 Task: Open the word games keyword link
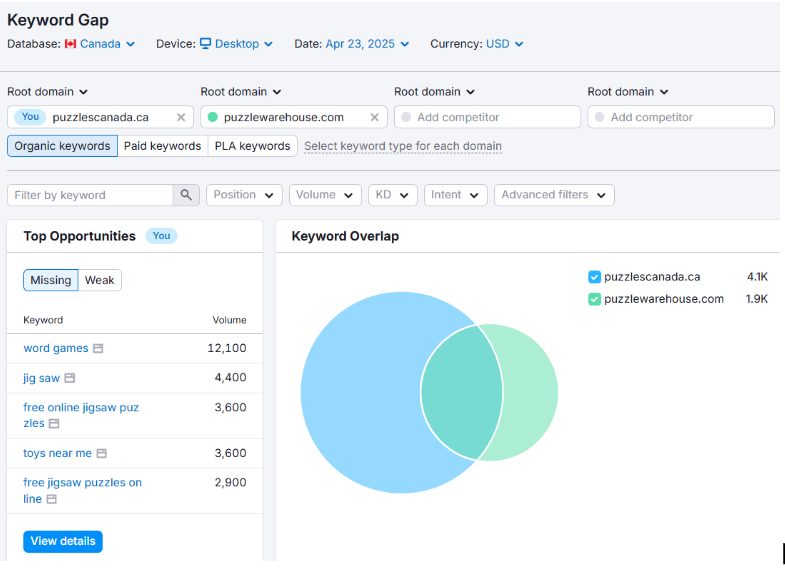(56, 348)
